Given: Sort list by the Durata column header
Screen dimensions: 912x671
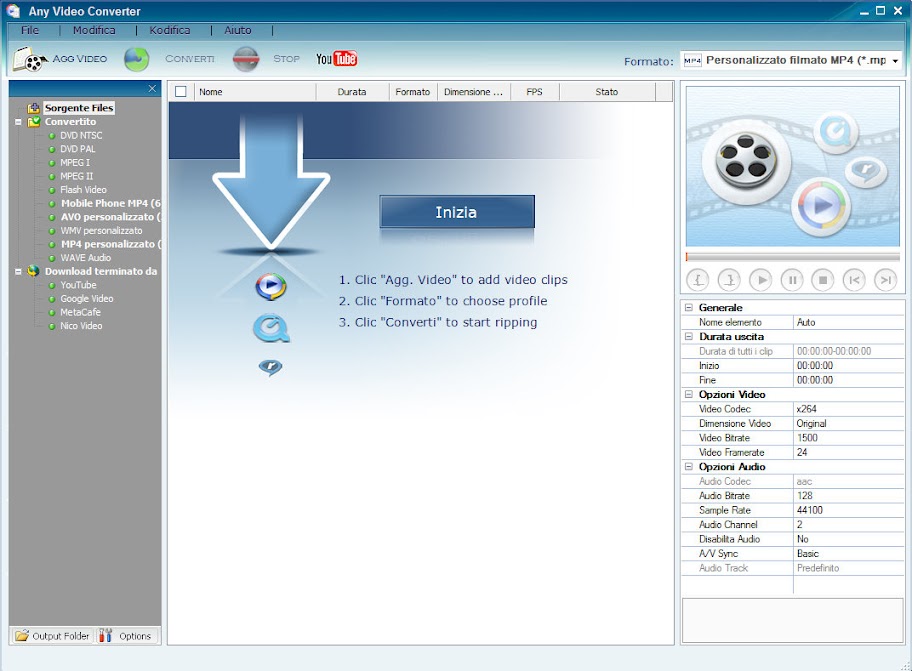Looking at the screenshot, I should [x=352, y=92].
